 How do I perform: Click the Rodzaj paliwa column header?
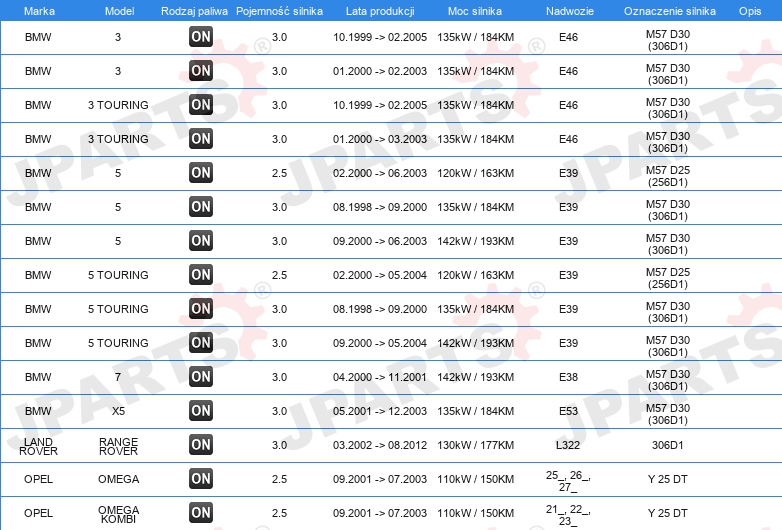tap(194, 11)
